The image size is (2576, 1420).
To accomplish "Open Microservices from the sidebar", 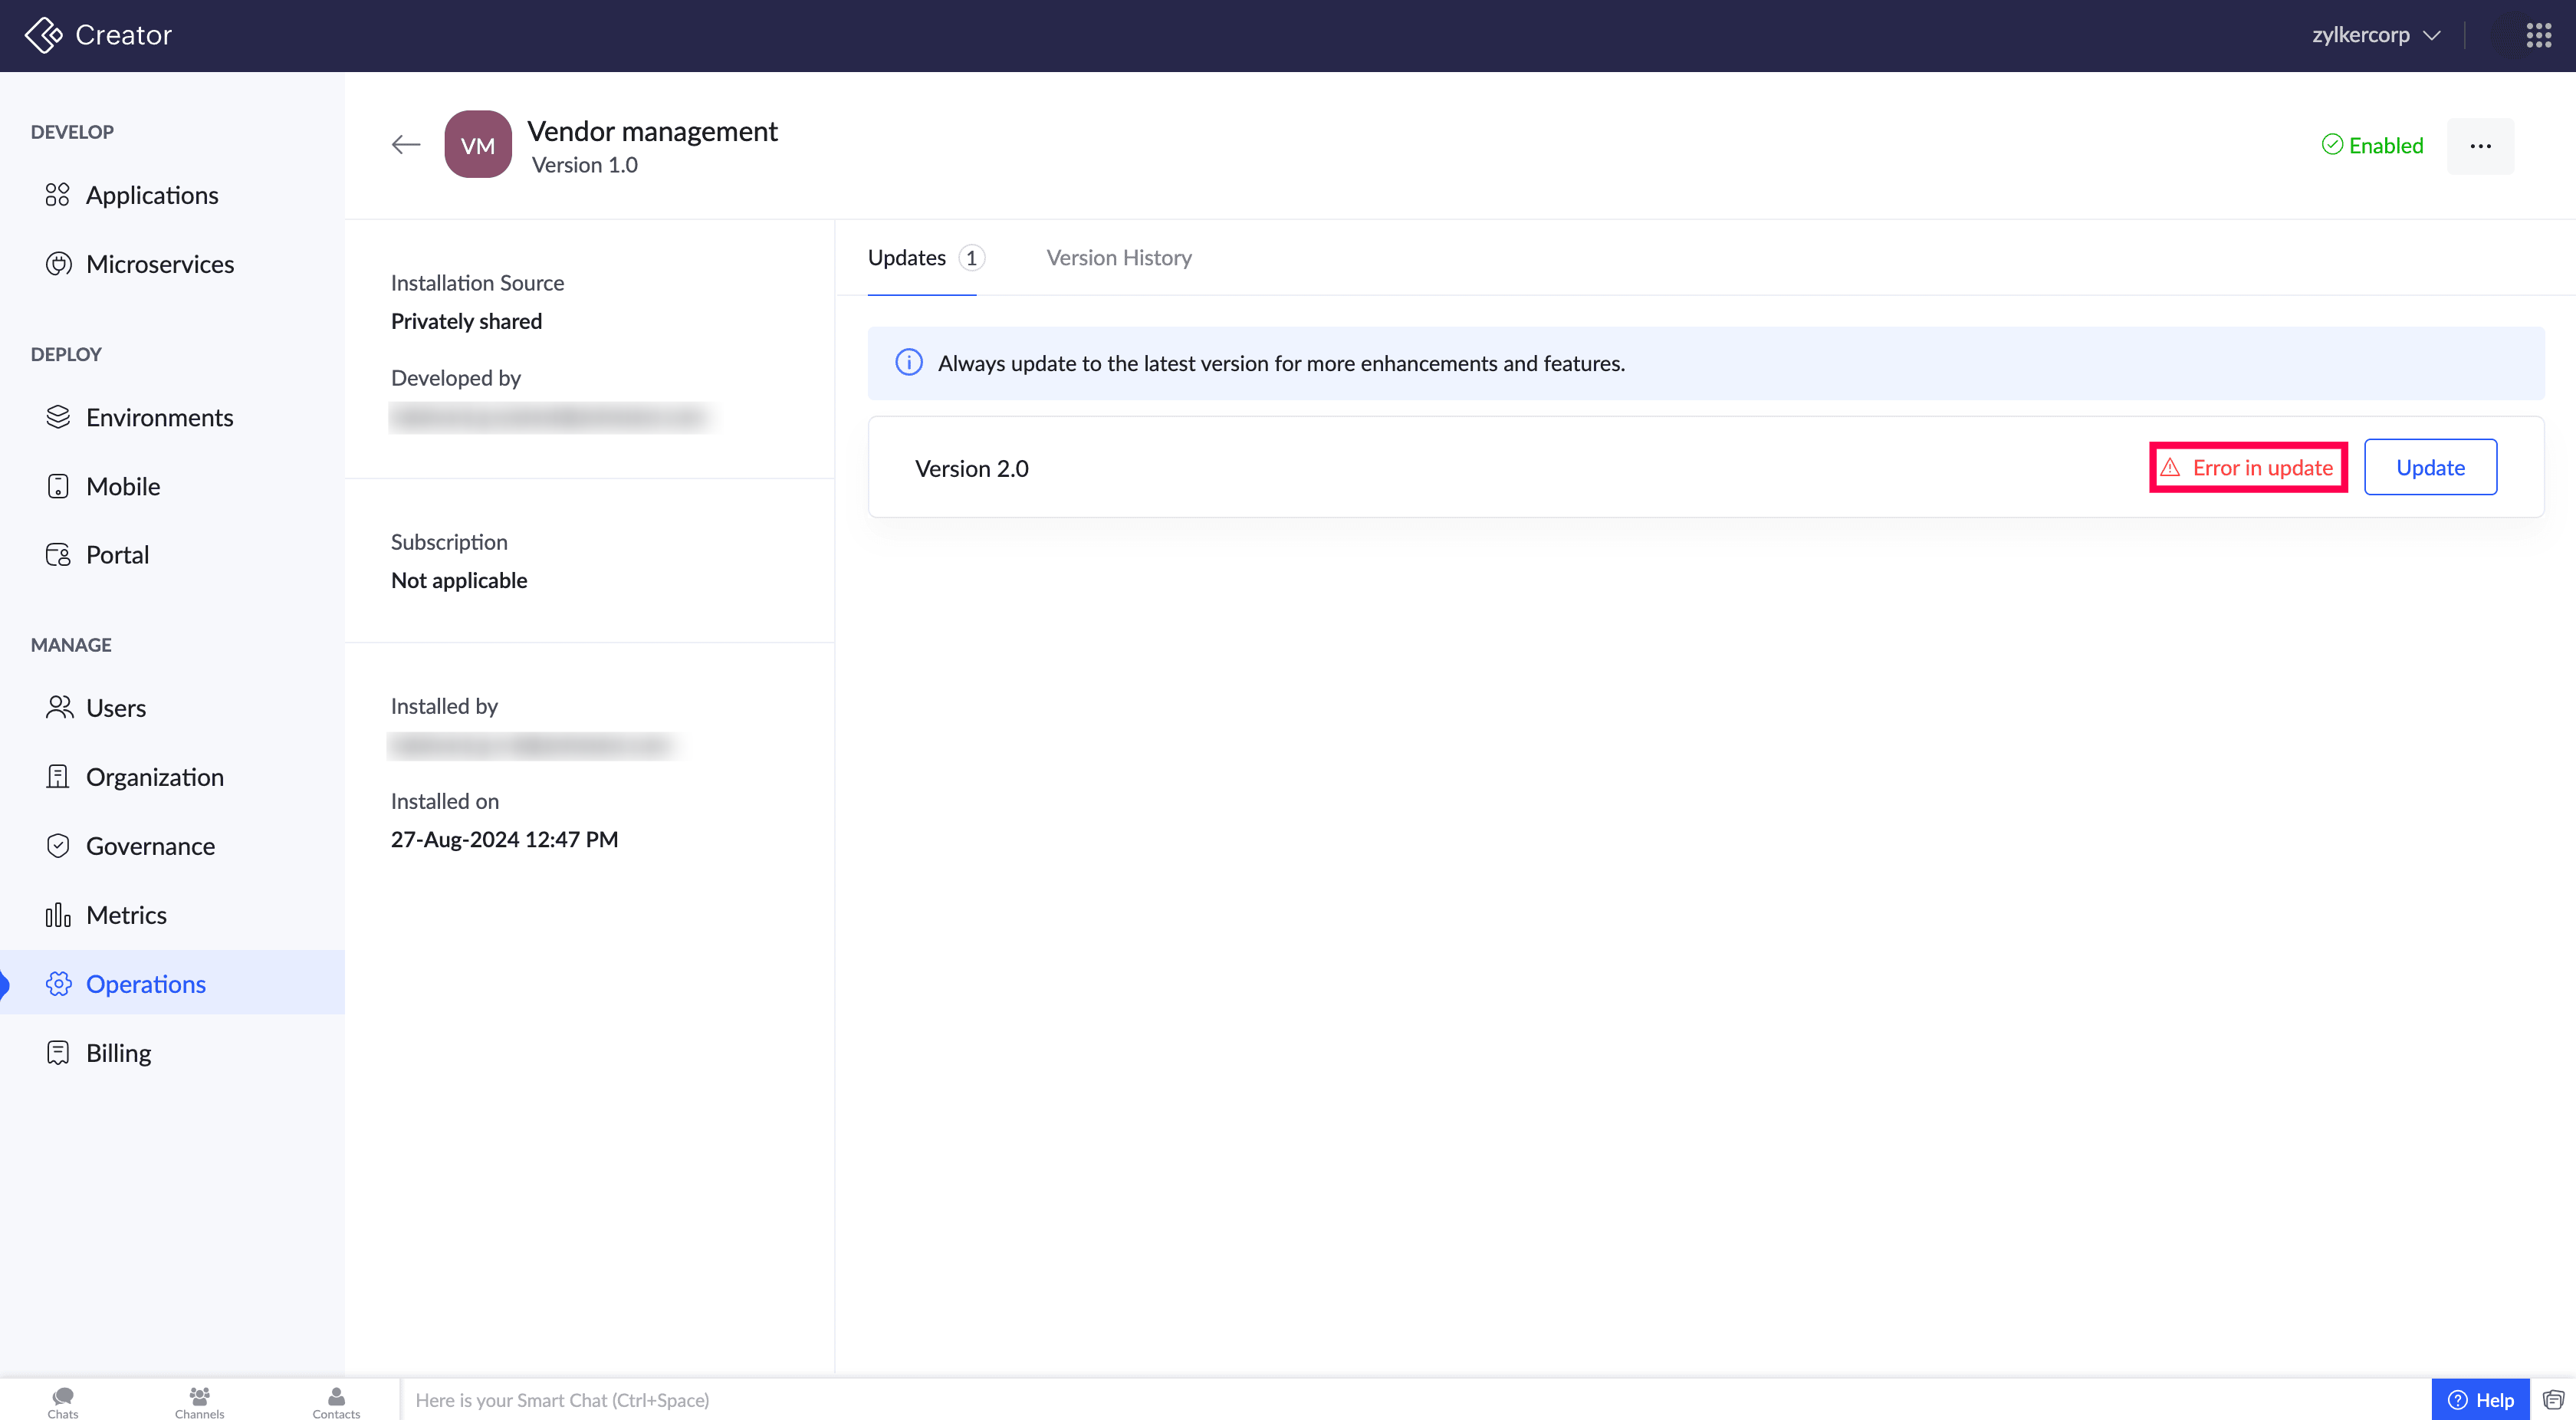I will [159, 264].
